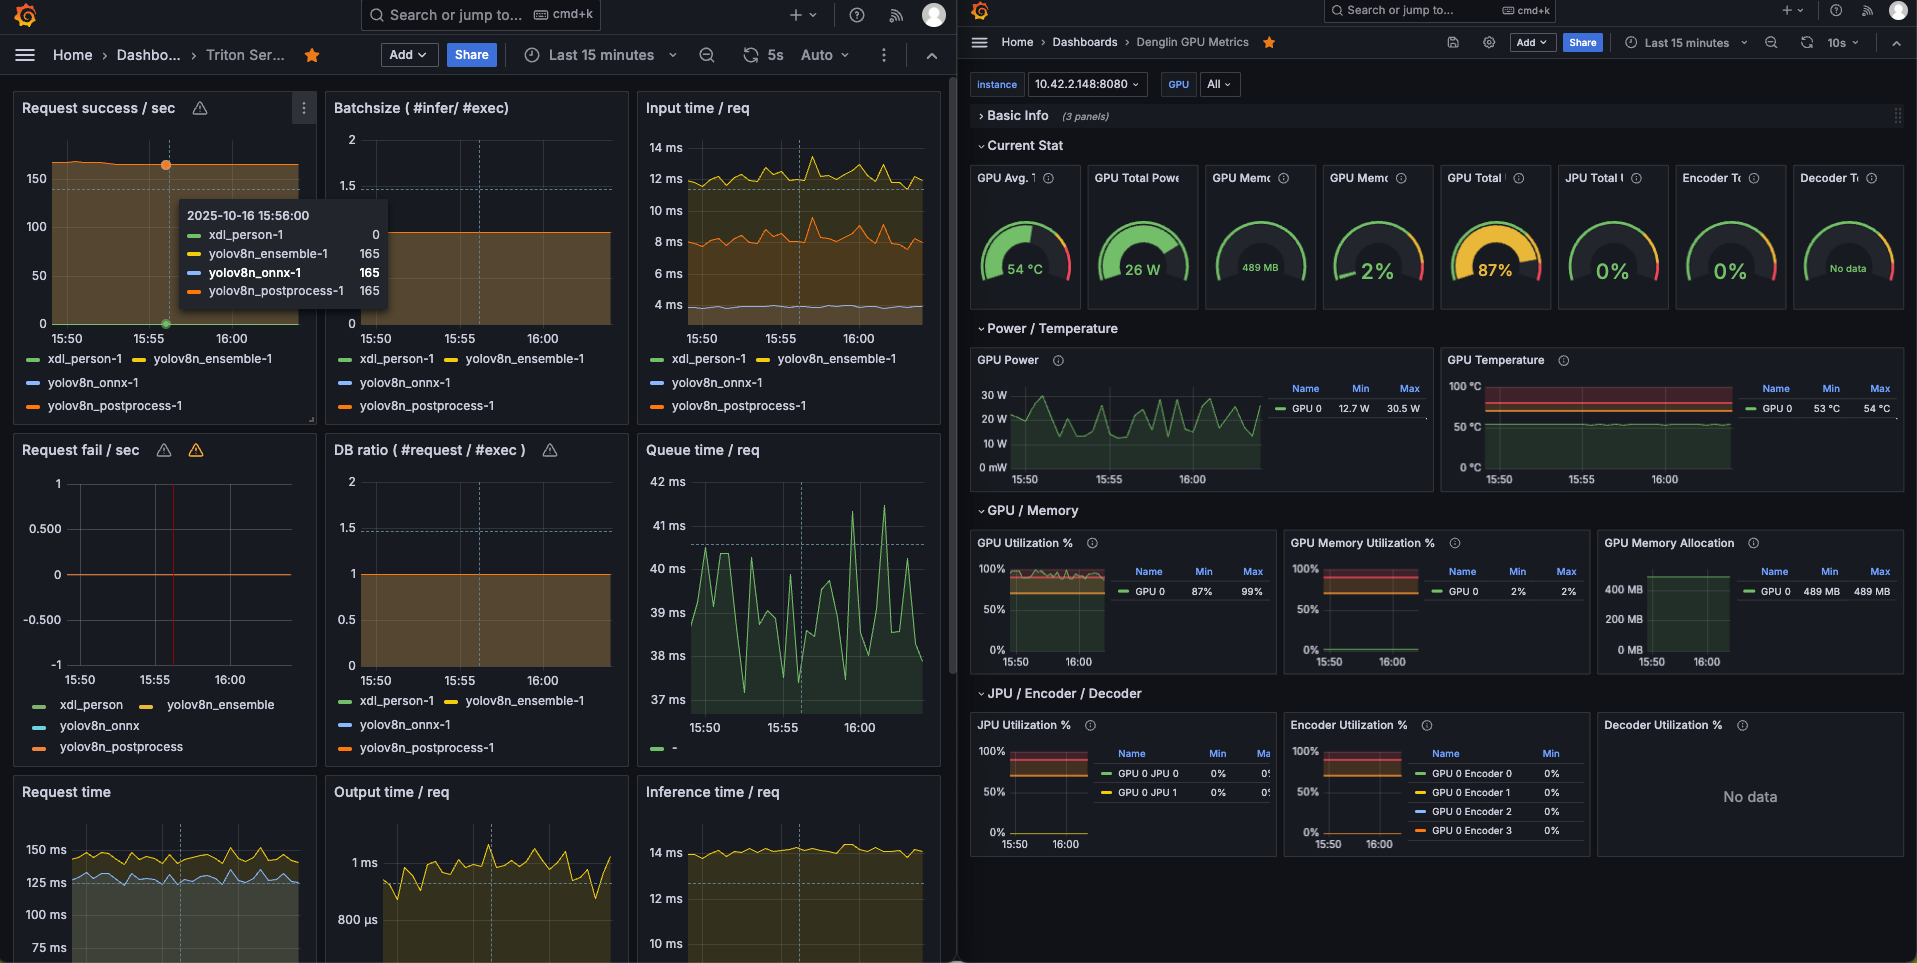1917x963 pixels.
Task: Click the Share button in Triton dashboard
Action: 471,55
